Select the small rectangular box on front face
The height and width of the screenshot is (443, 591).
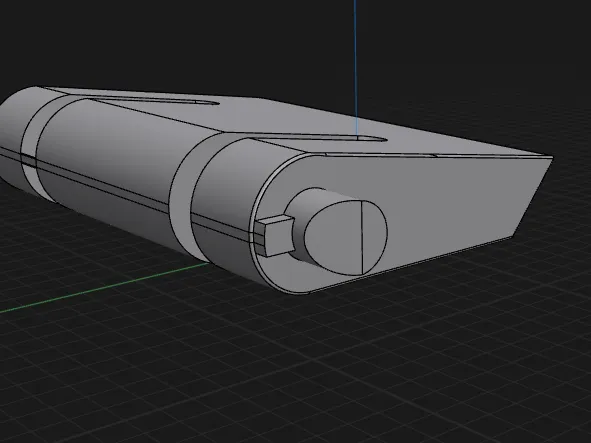[x=275, y=236]
